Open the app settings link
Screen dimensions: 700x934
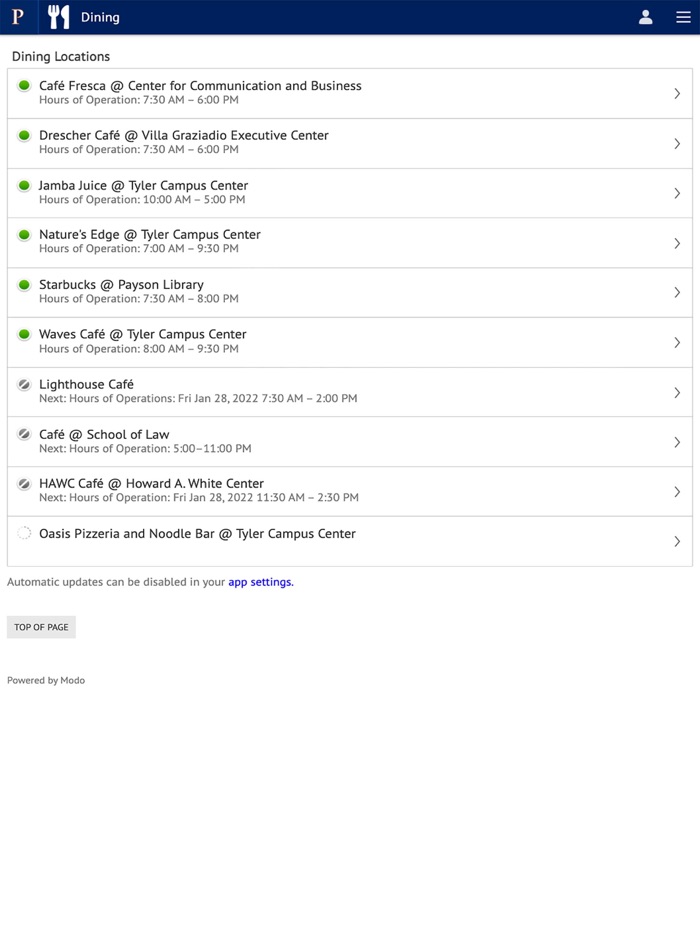(260, 582)
